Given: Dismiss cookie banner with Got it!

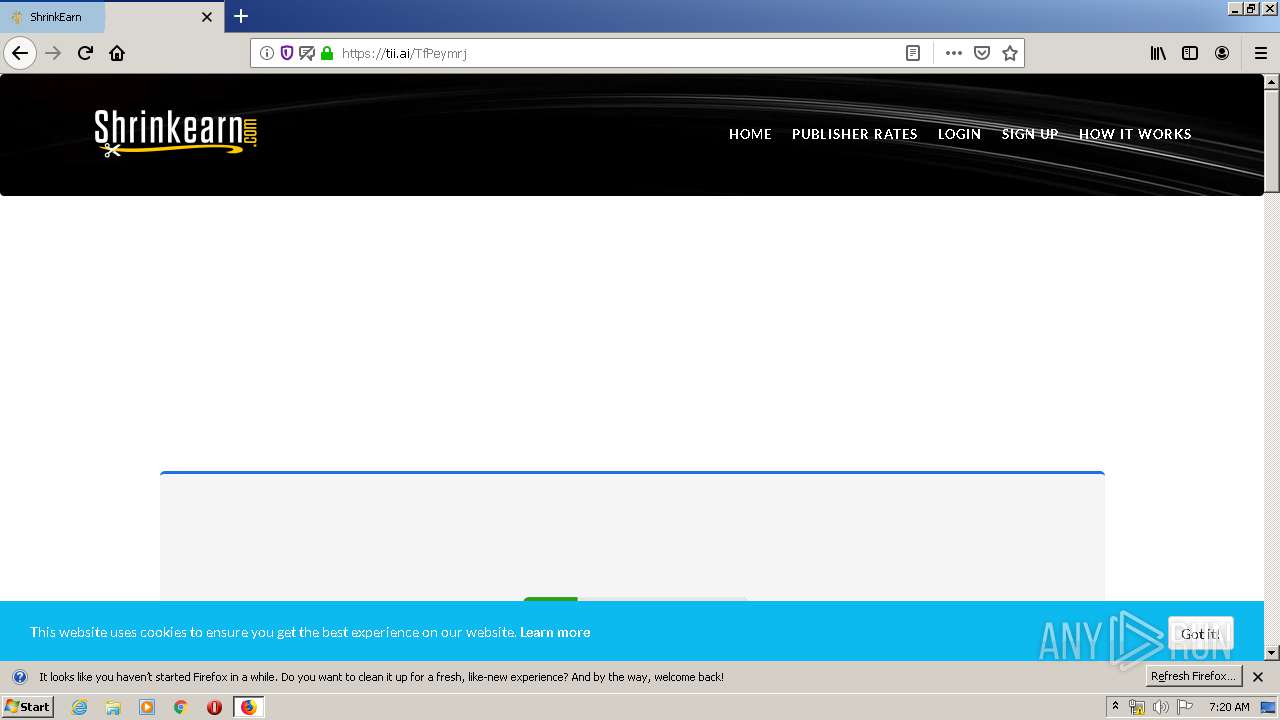Looking at the screenshot, I should click(x=1201, y=634).
